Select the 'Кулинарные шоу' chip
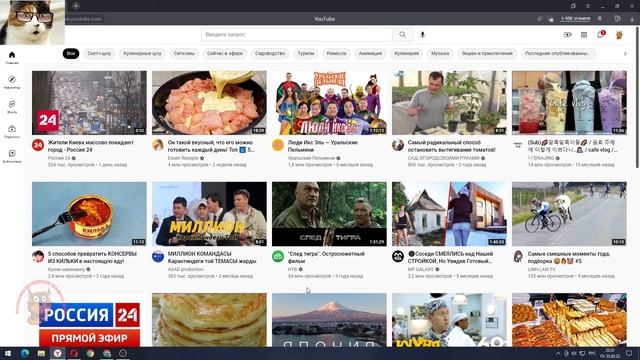Viewport: 640px width, 360px height. (x=142, y=53)
